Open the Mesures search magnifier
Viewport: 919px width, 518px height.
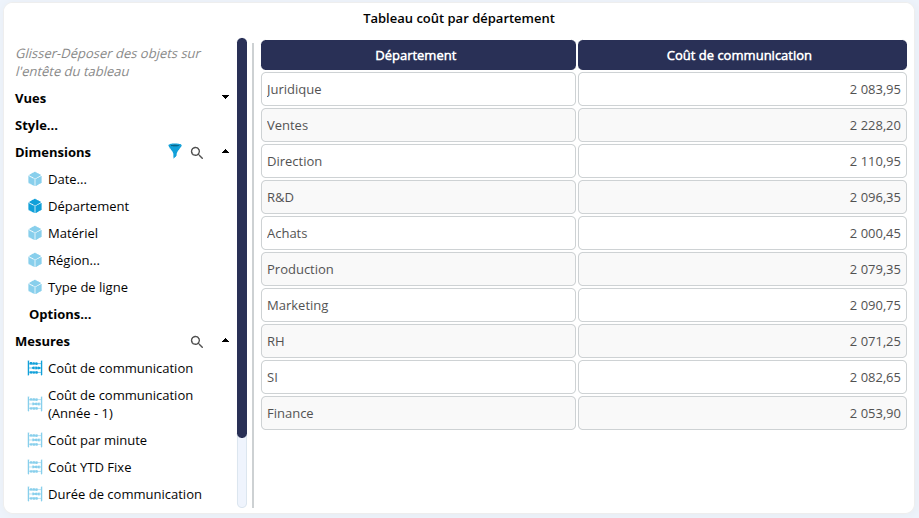click(x=197, y=342)
